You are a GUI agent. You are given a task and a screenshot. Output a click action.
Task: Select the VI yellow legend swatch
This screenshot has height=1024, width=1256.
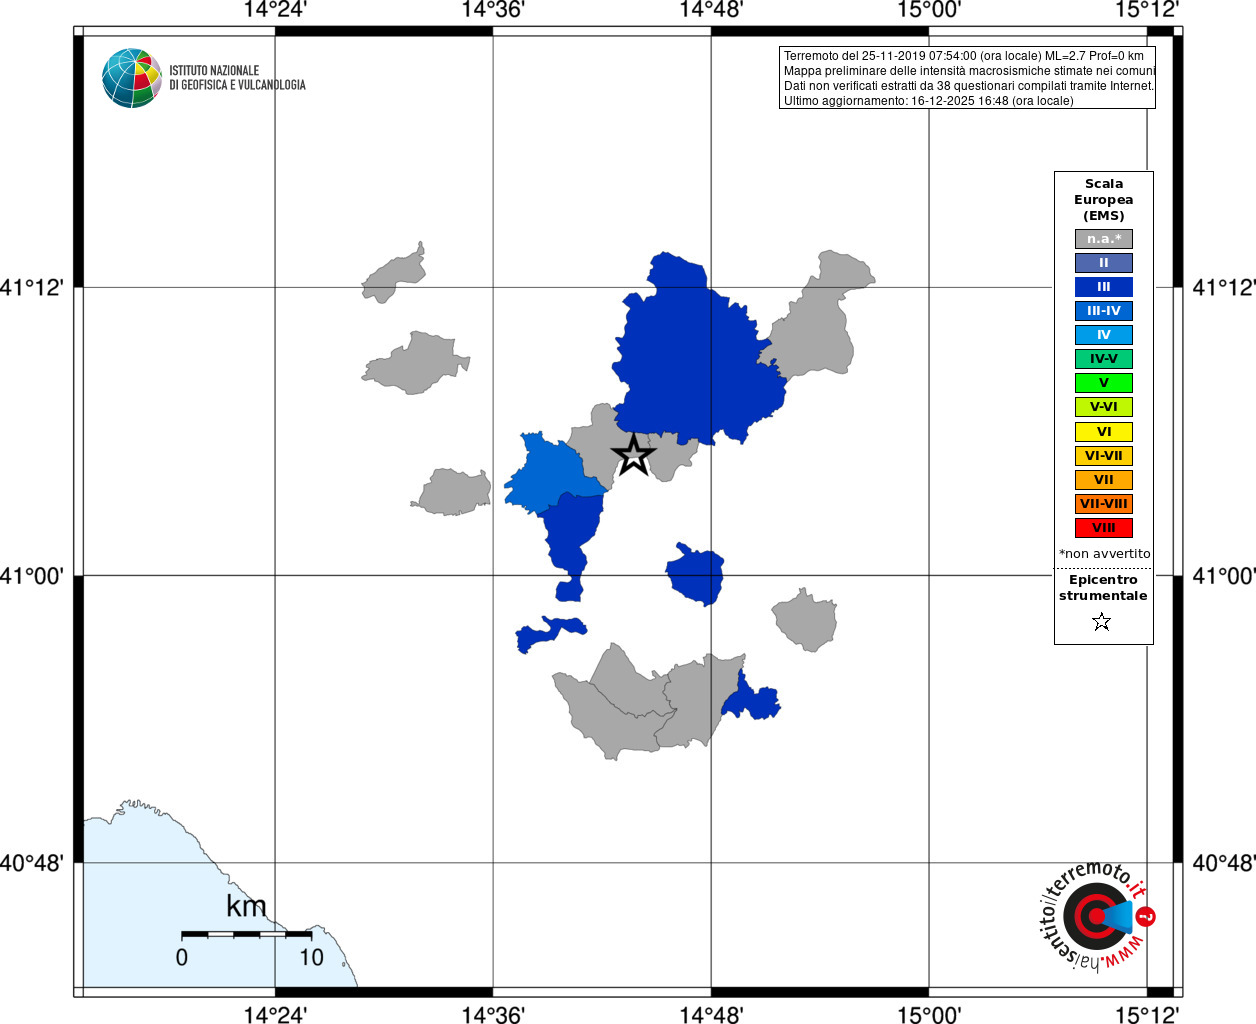point(1104,432)
